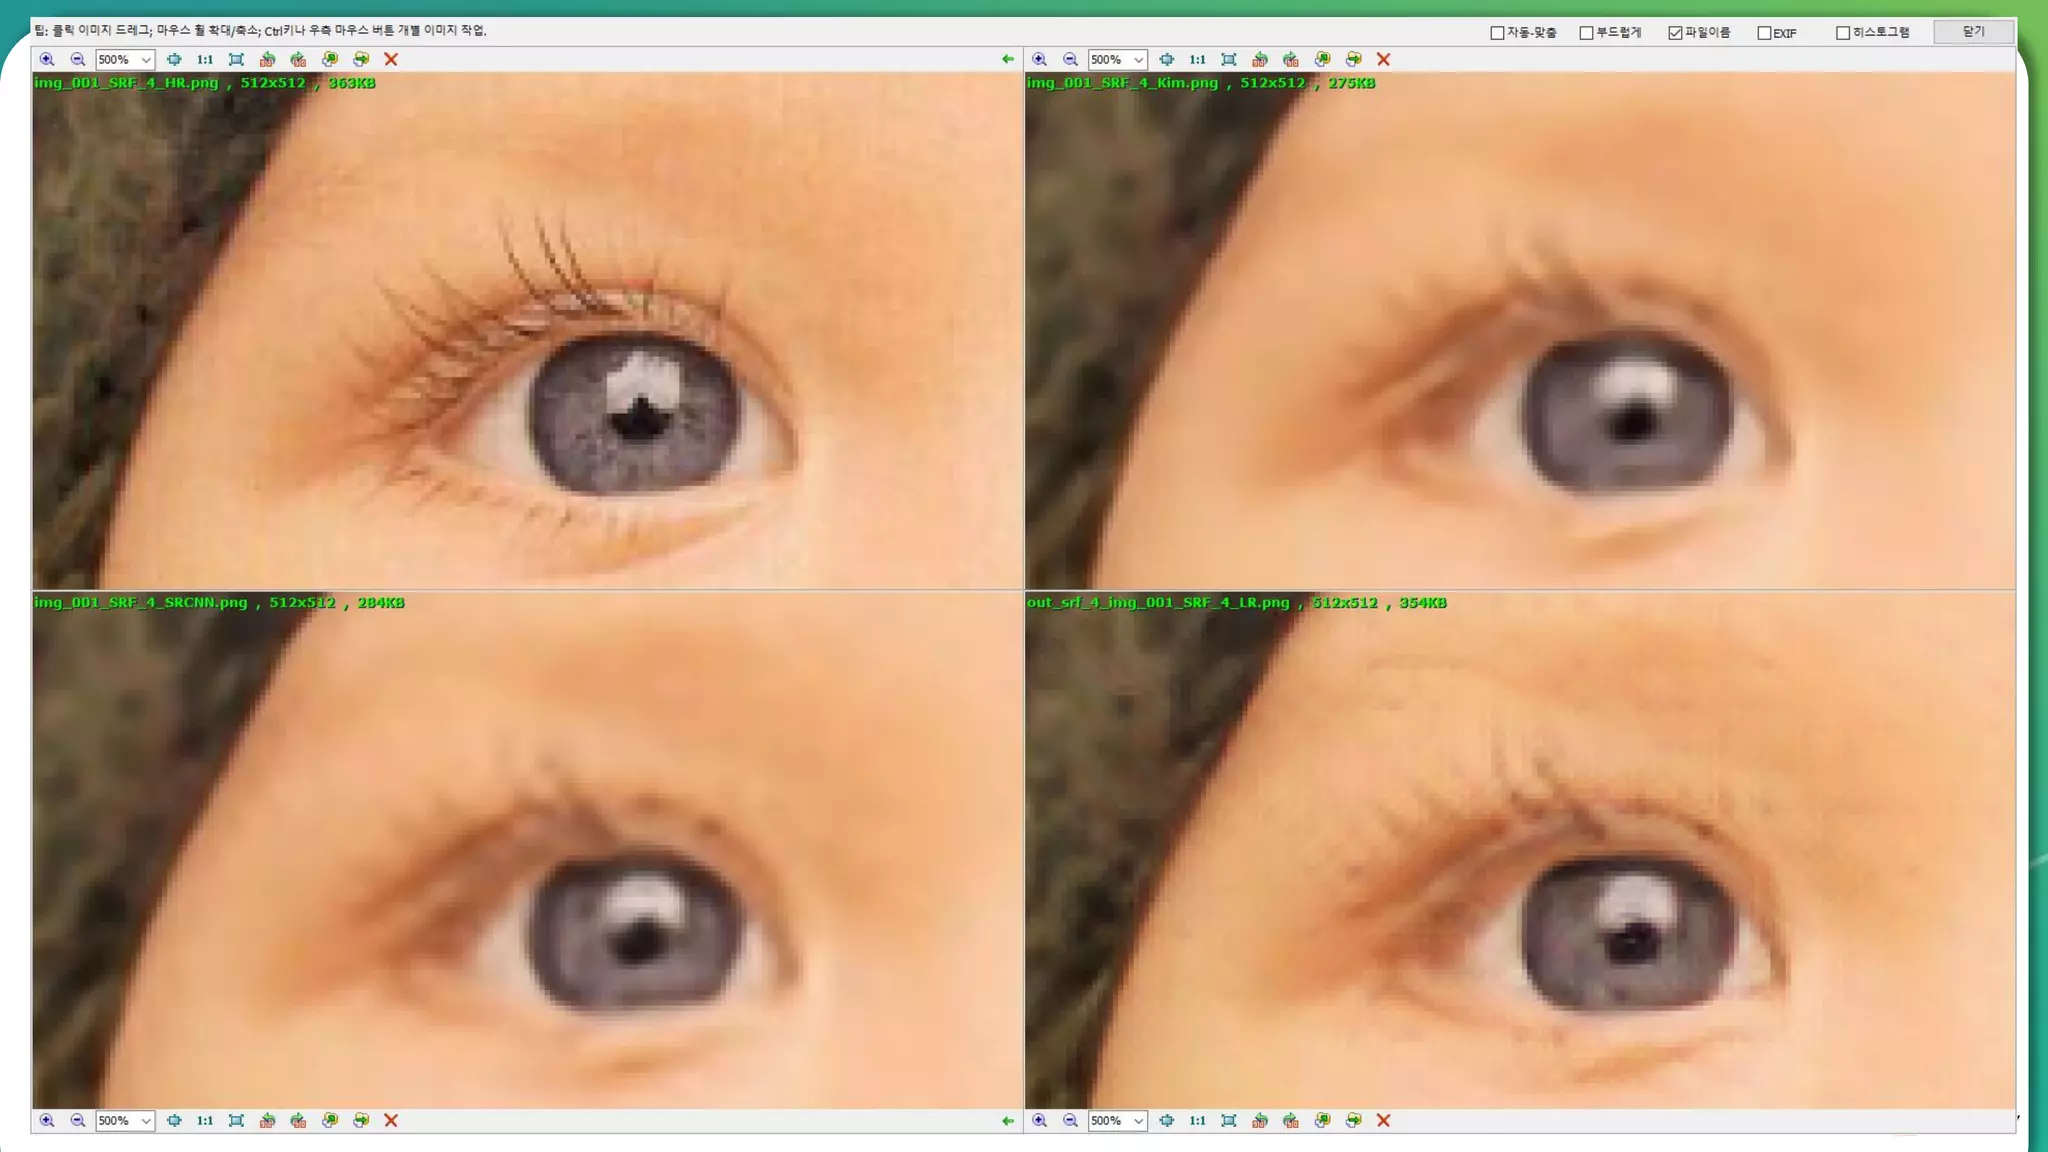The height and width of the screenshot is (1152, 2048).
Task: Enable the EXIF checkbox
Action: click(x=1764, y=33)
